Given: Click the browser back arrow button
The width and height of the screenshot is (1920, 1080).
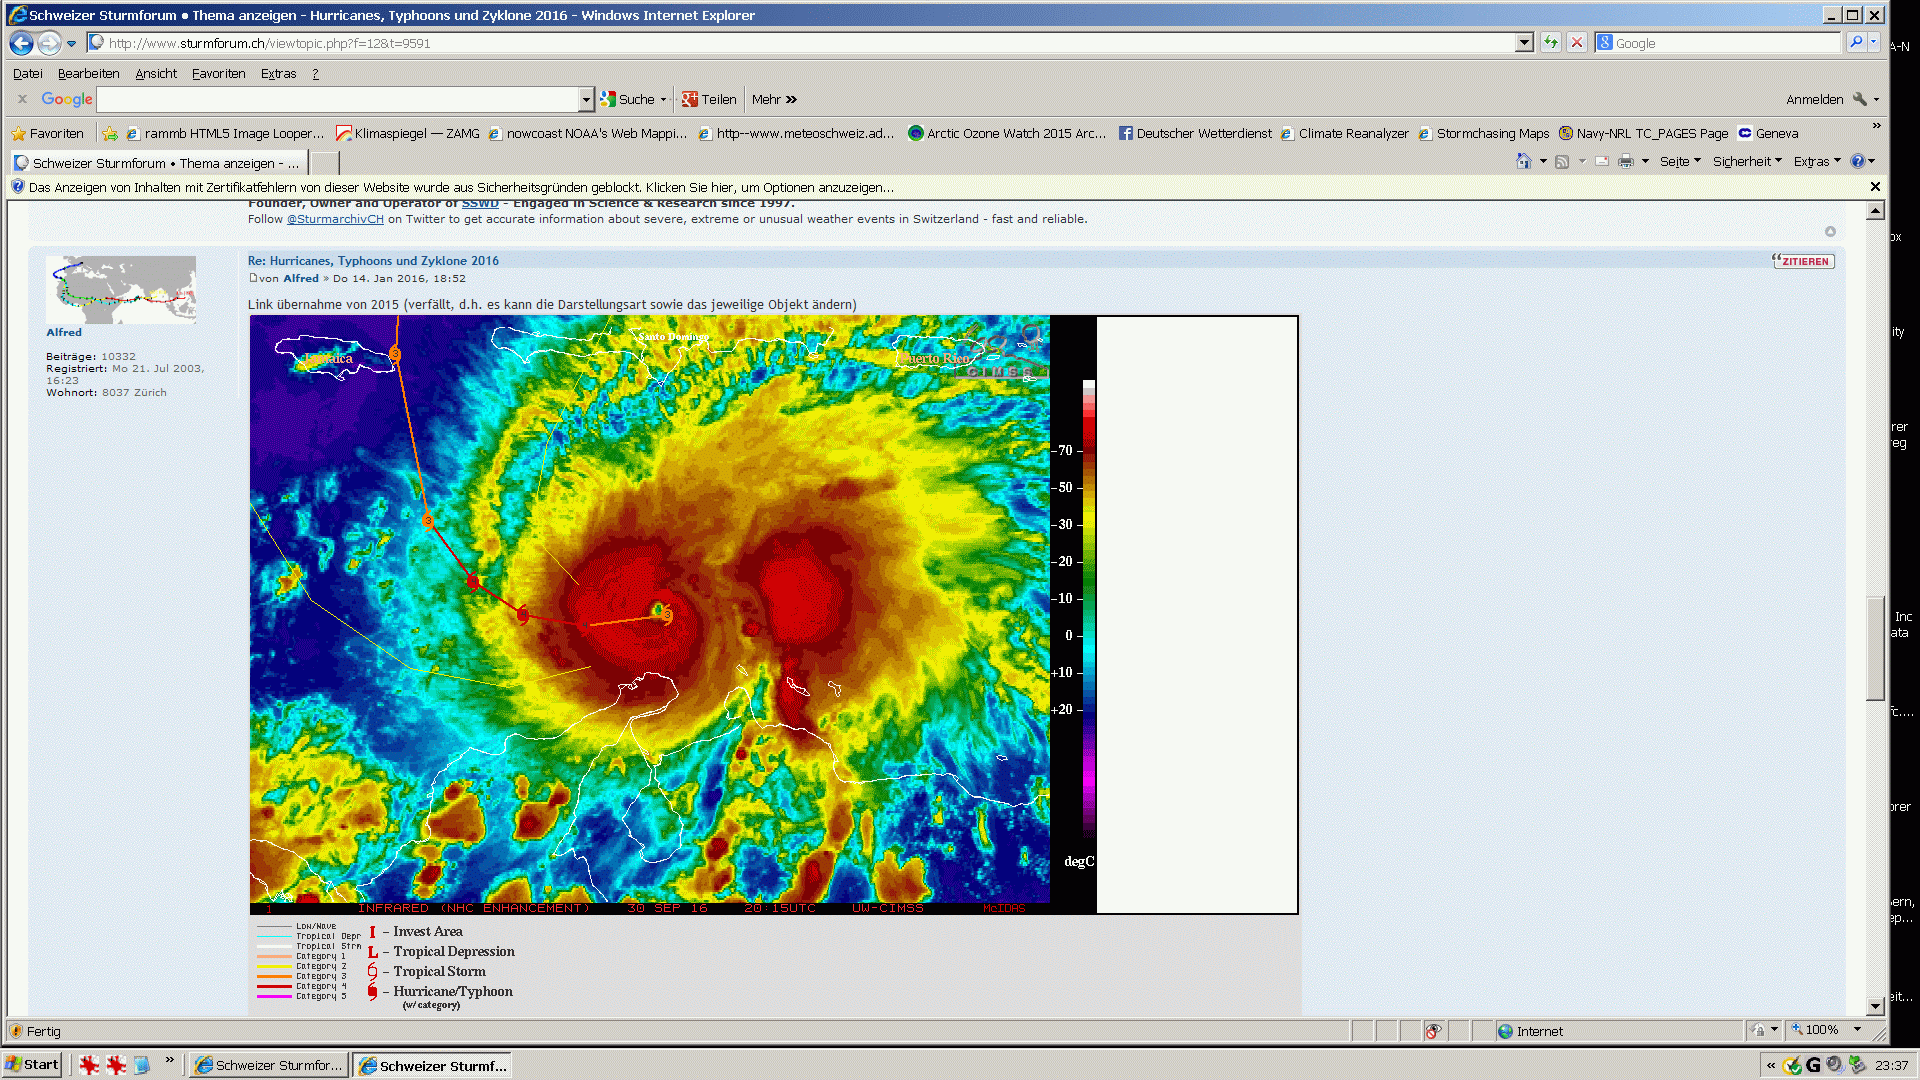Looking at the screenshot, I should pyautogui.click(x=21, y=43).
